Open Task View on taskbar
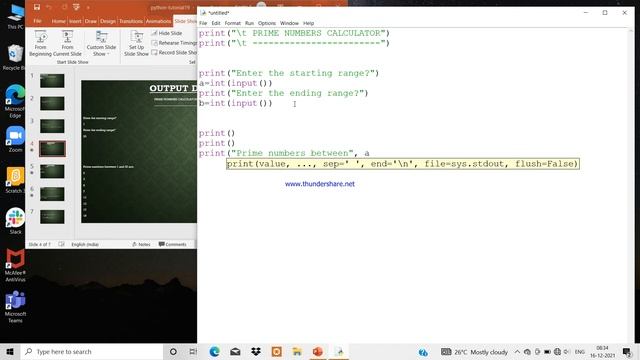 coord(193,351)
